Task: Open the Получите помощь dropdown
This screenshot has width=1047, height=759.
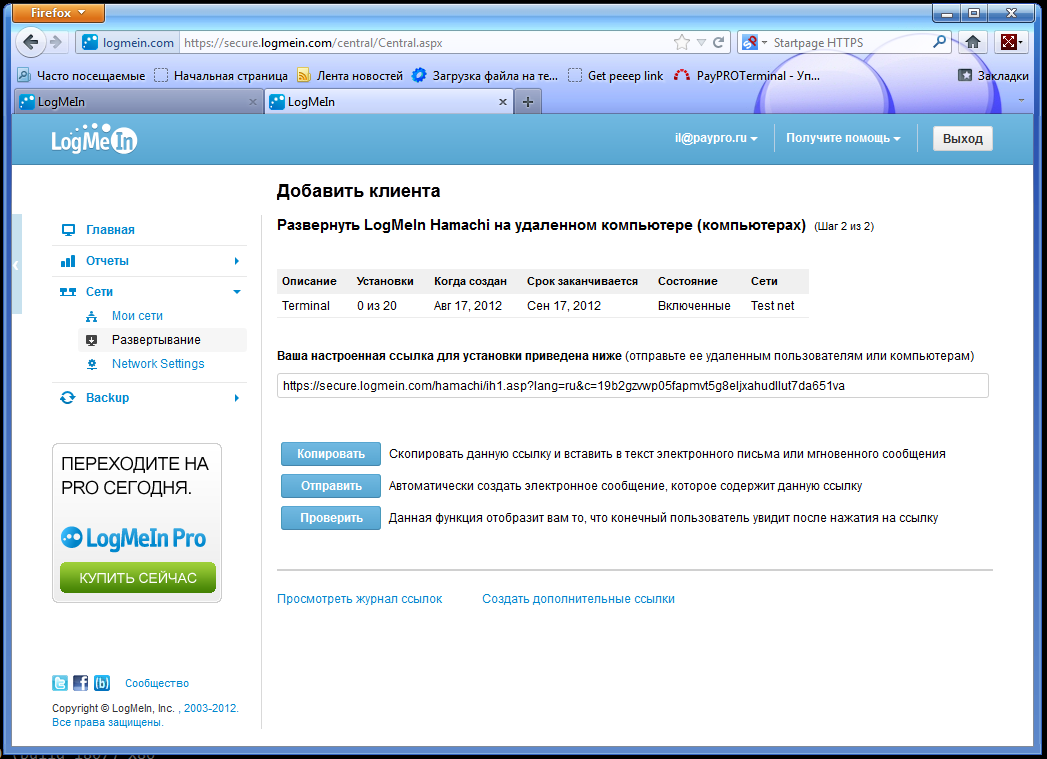Action: [x=843, y=139]
